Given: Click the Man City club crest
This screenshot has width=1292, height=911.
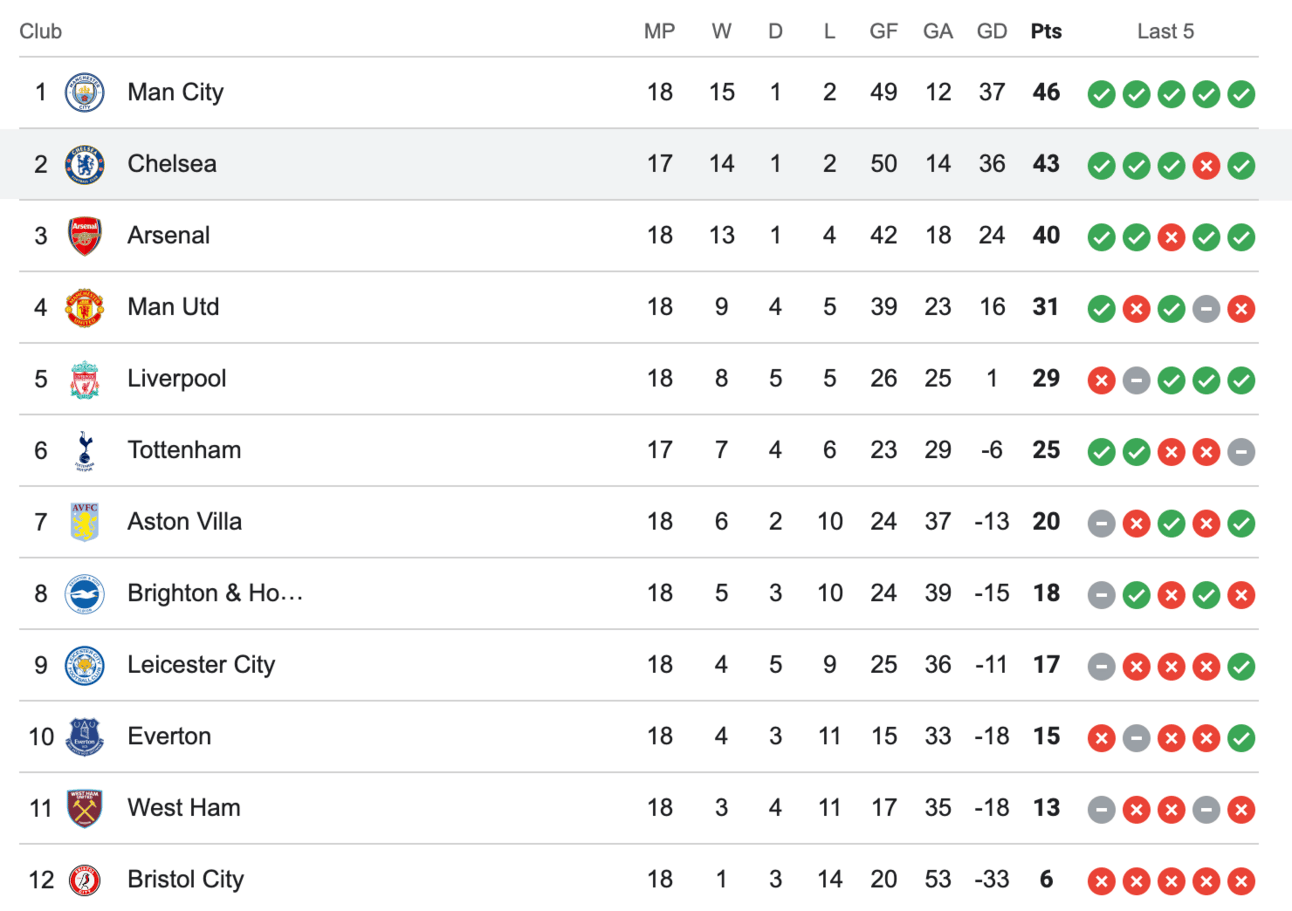Looking at the screenshot, I should click(84, 93).
